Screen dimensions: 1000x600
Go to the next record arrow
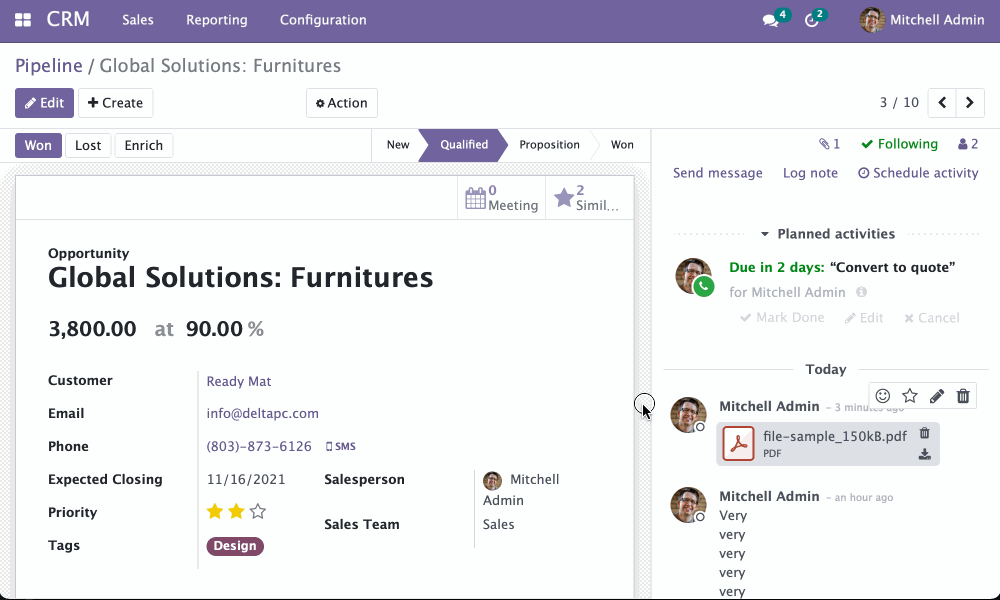969,102
